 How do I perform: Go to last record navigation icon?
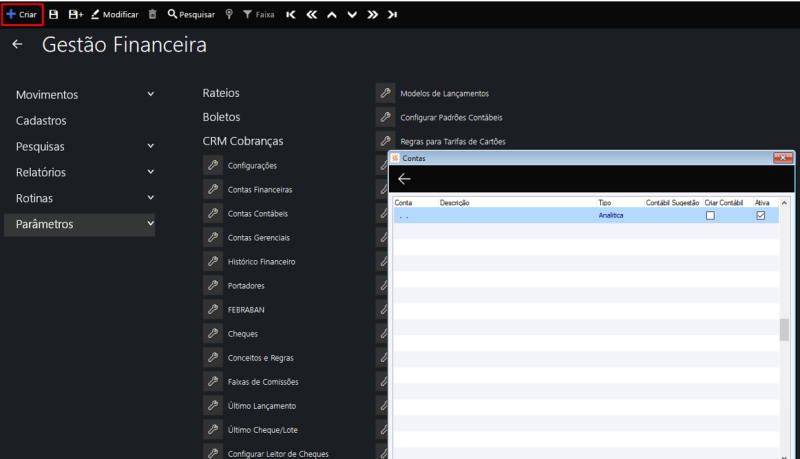point(392,15)
